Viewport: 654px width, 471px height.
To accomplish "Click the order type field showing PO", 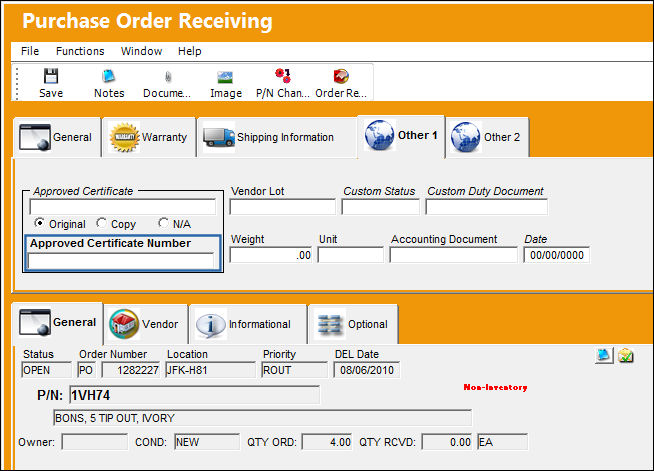I will click(x=86, y=370).
